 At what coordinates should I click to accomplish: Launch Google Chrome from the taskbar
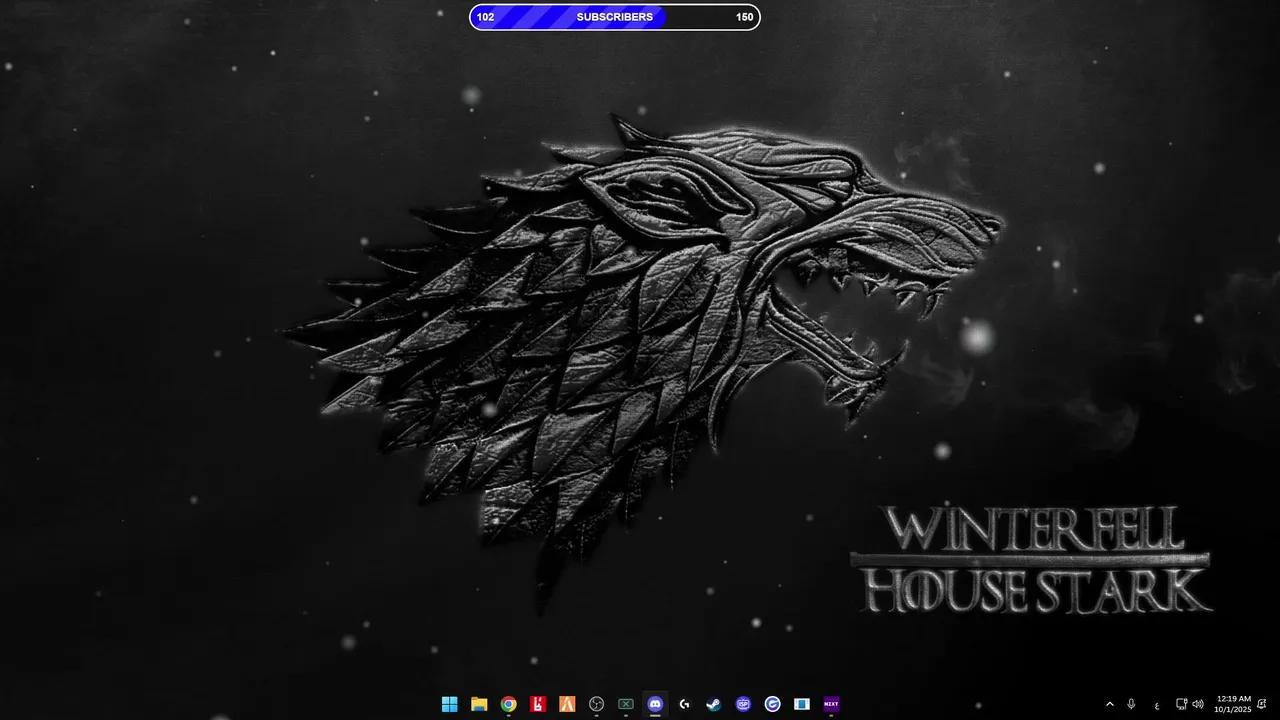click(x=509, y=704)
